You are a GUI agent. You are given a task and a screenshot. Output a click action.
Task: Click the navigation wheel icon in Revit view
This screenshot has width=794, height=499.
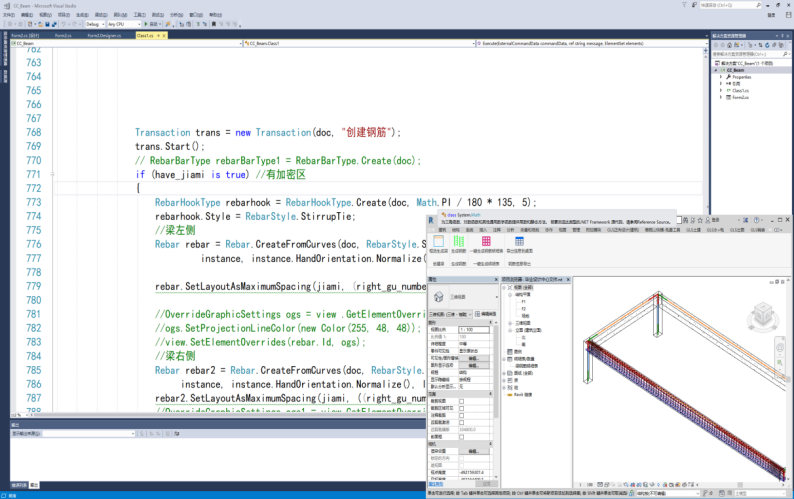click(780, 348)
